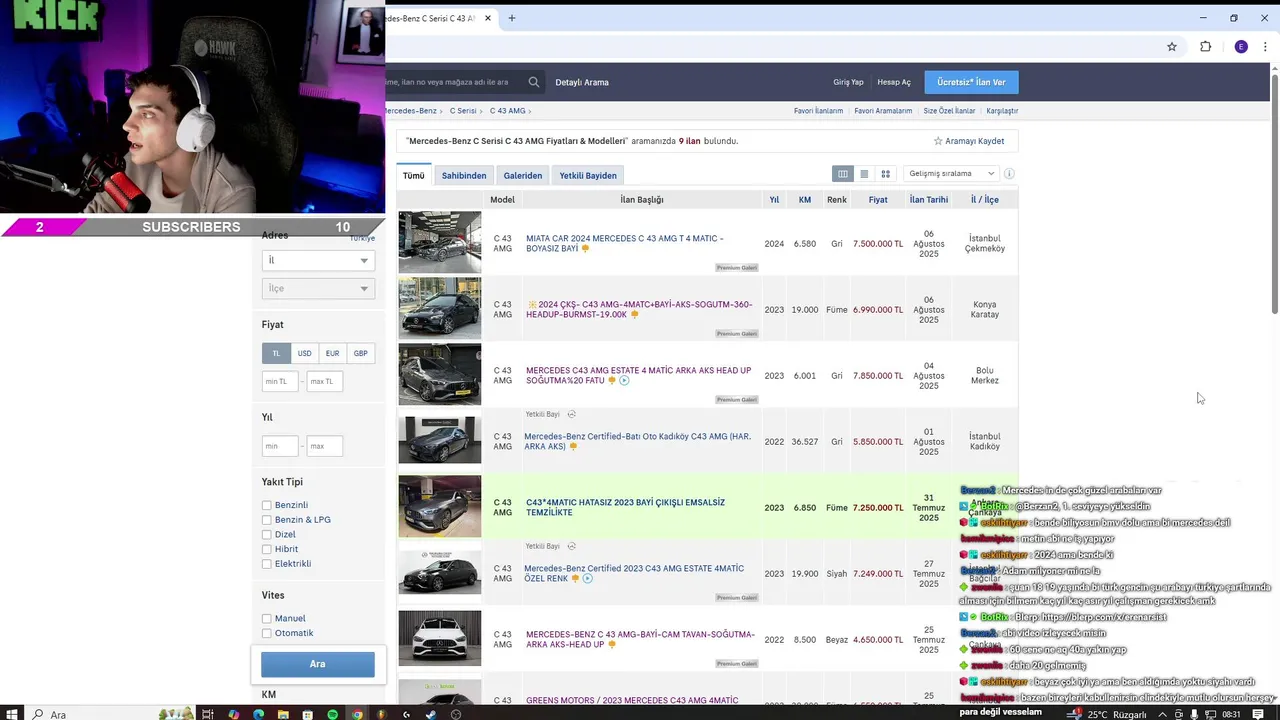Click the search magnifier icon in site header
Viewport: 1280px width, 720px height.
pyautogui.click(x=534, y=82)
